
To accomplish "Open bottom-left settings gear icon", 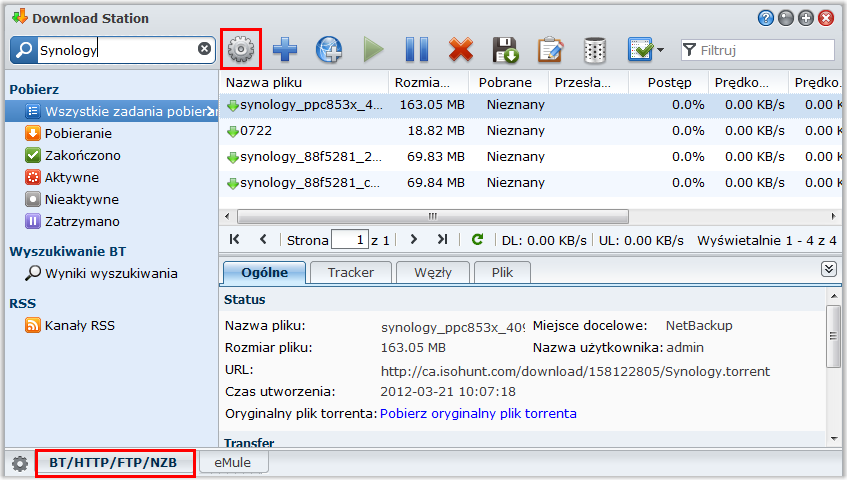I will pos(20,463).
